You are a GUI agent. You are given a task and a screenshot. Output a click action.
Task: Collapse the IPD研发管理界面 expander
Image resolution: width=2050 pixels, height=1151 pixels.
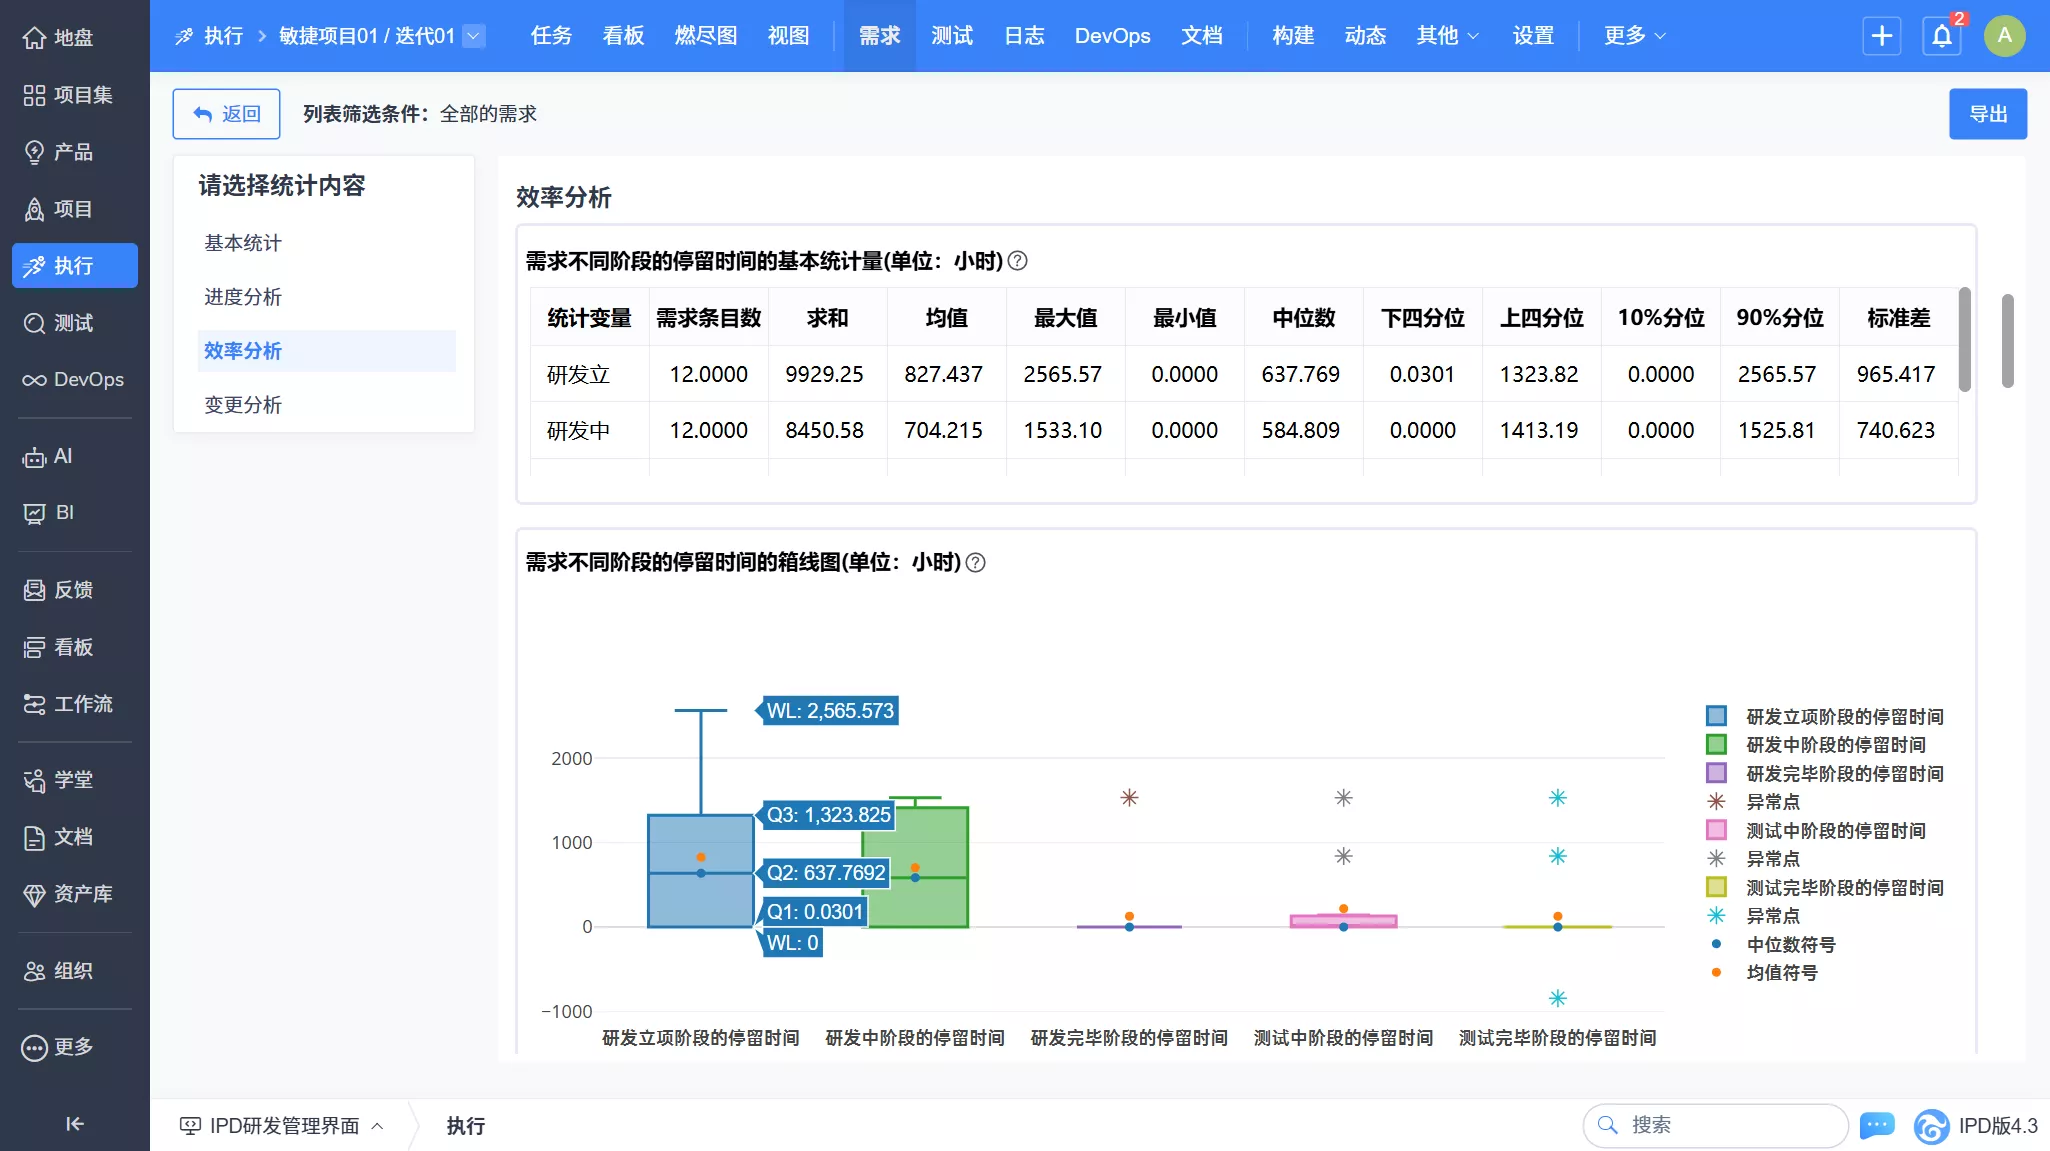(x=378, y=1125)
